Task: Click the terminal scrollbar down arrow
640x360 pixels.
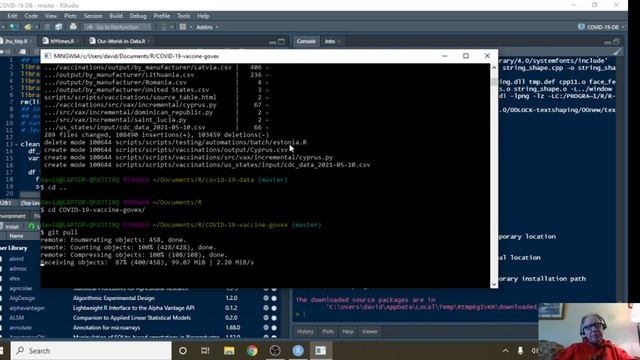Action: (x=494, y=284)
